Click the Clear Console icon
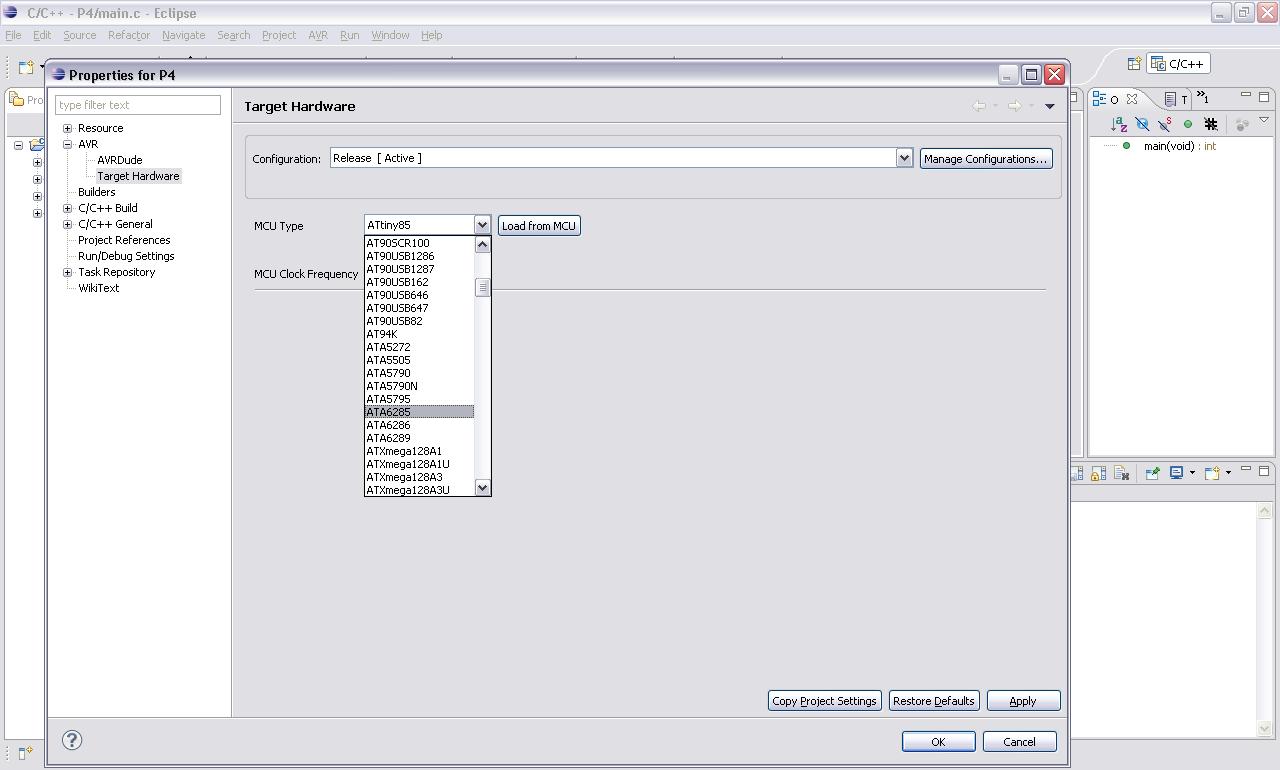Image resolution: width=1280 pixels, height=770 pixels. click(1120, 473)
